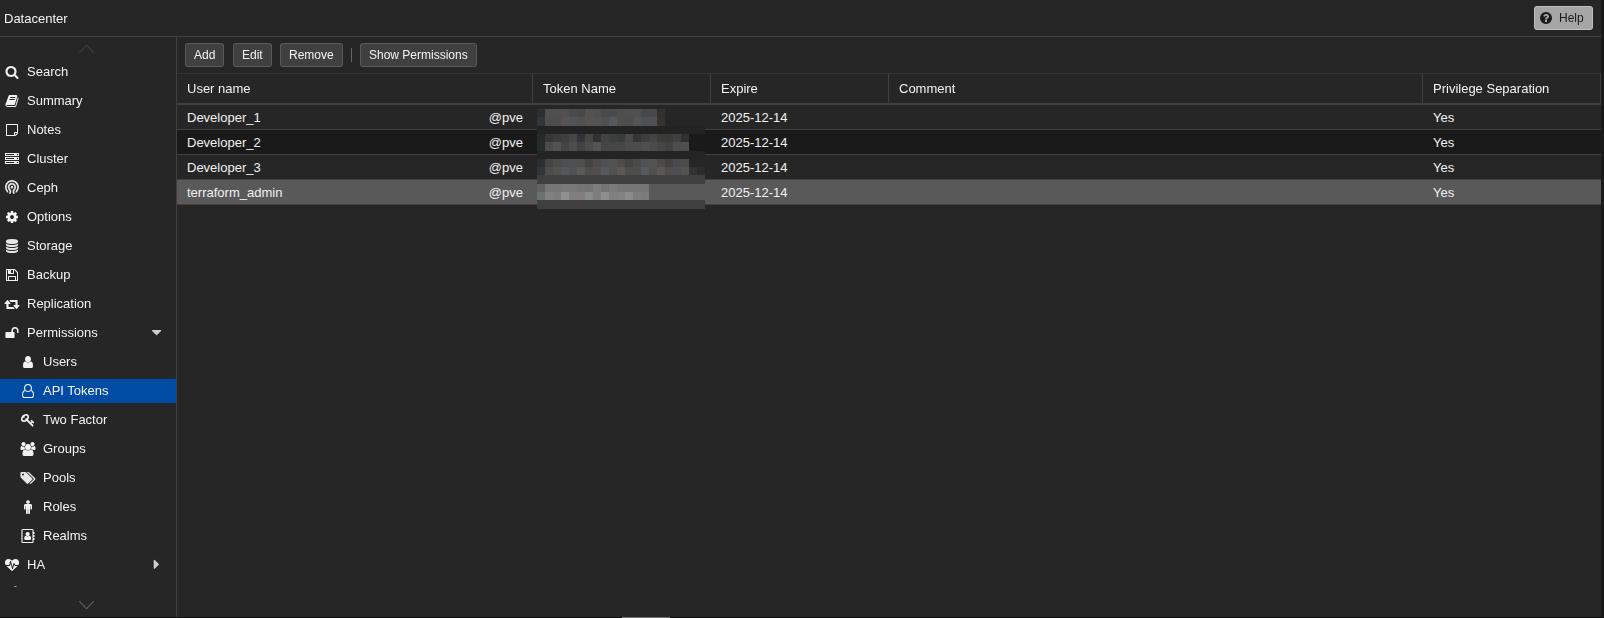Open the Users permissions page
This screenshot has width=1604, height=618.
tap(60, 362)
